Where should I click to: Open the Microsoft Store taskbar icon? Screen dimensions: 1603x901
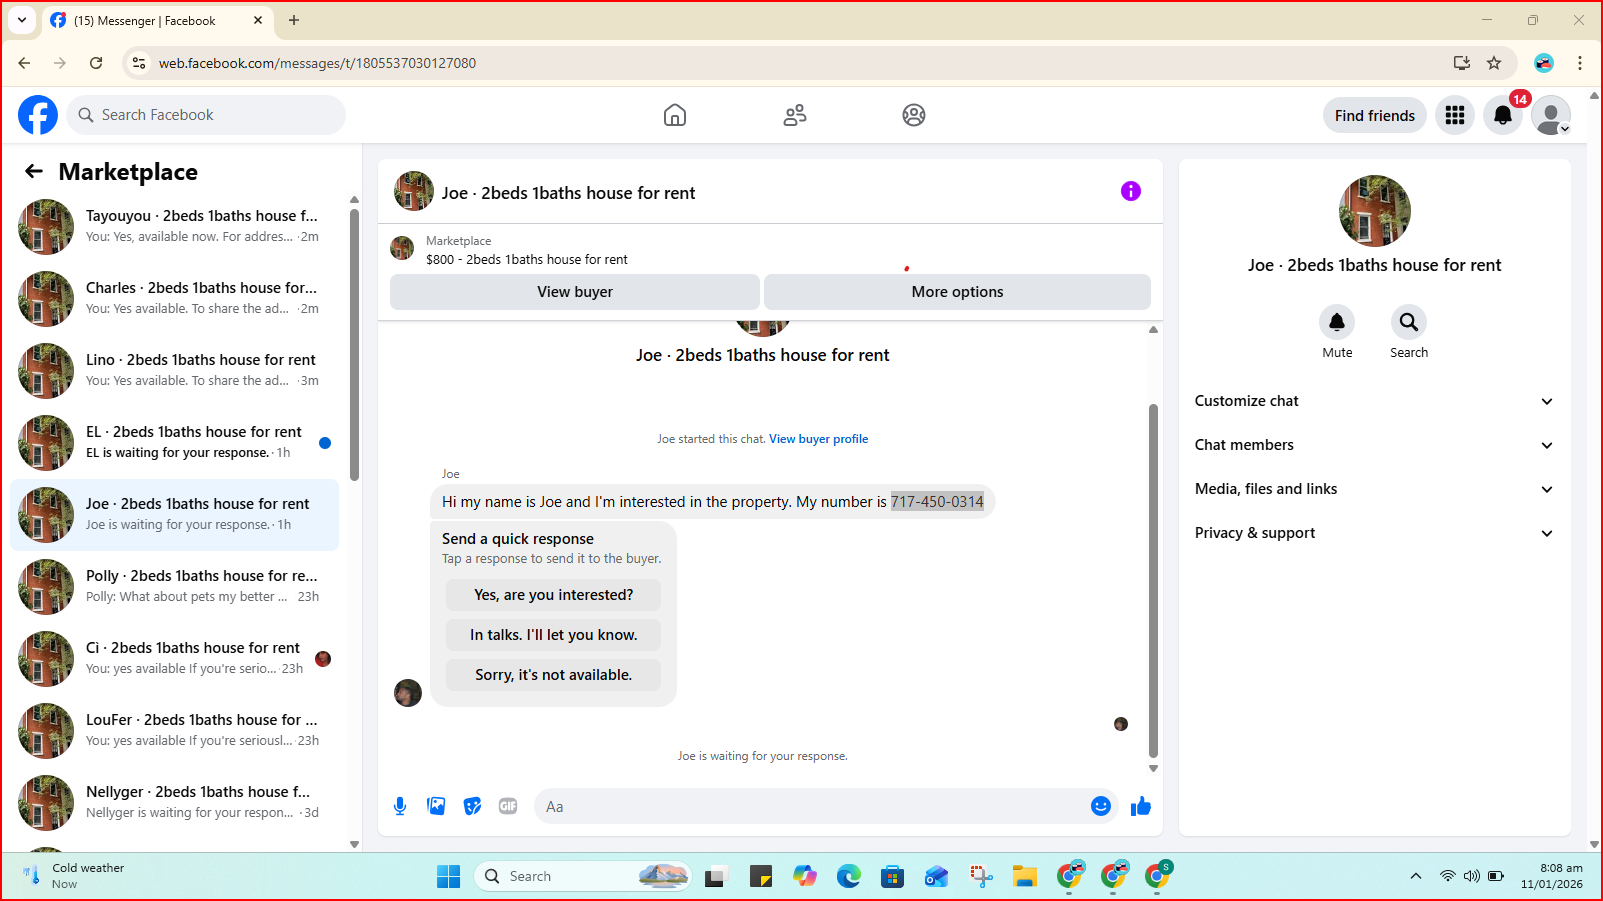[892, 876]
